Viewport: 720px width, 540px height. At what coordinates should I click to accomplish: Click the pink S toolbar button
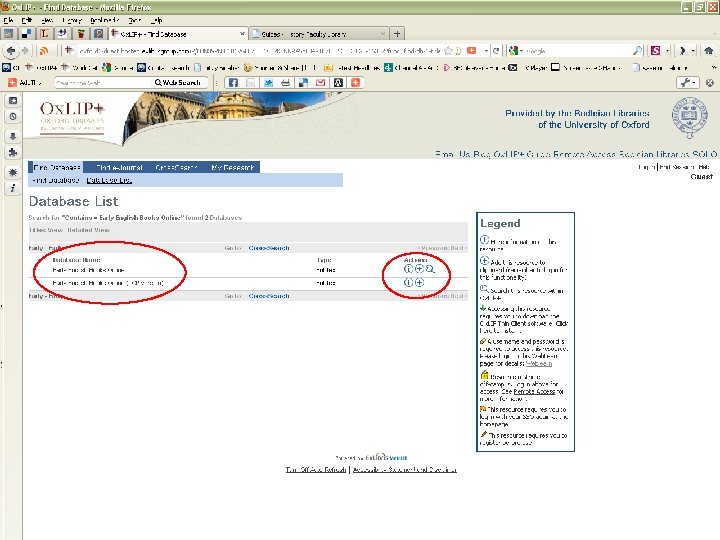pyautogui.click(x=655, y=51)
